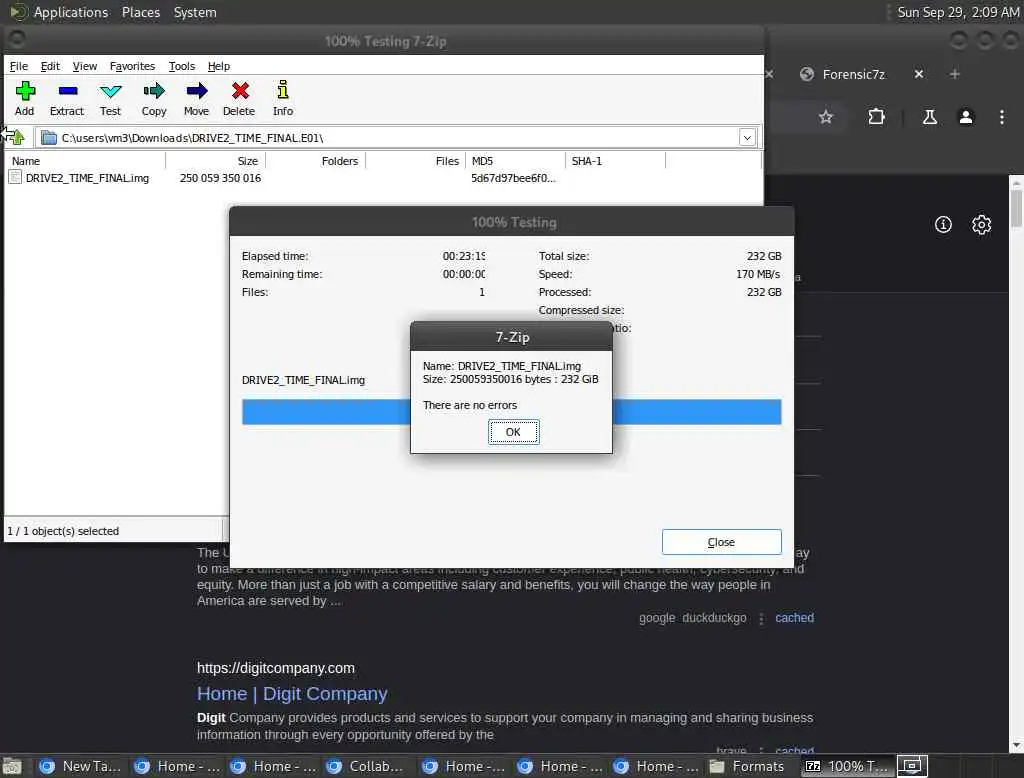This screenshot has height=778, width=1024.
Task: Click the workspace switcher icon in panel
Action: pyautogui.click(x=912, y=766)
